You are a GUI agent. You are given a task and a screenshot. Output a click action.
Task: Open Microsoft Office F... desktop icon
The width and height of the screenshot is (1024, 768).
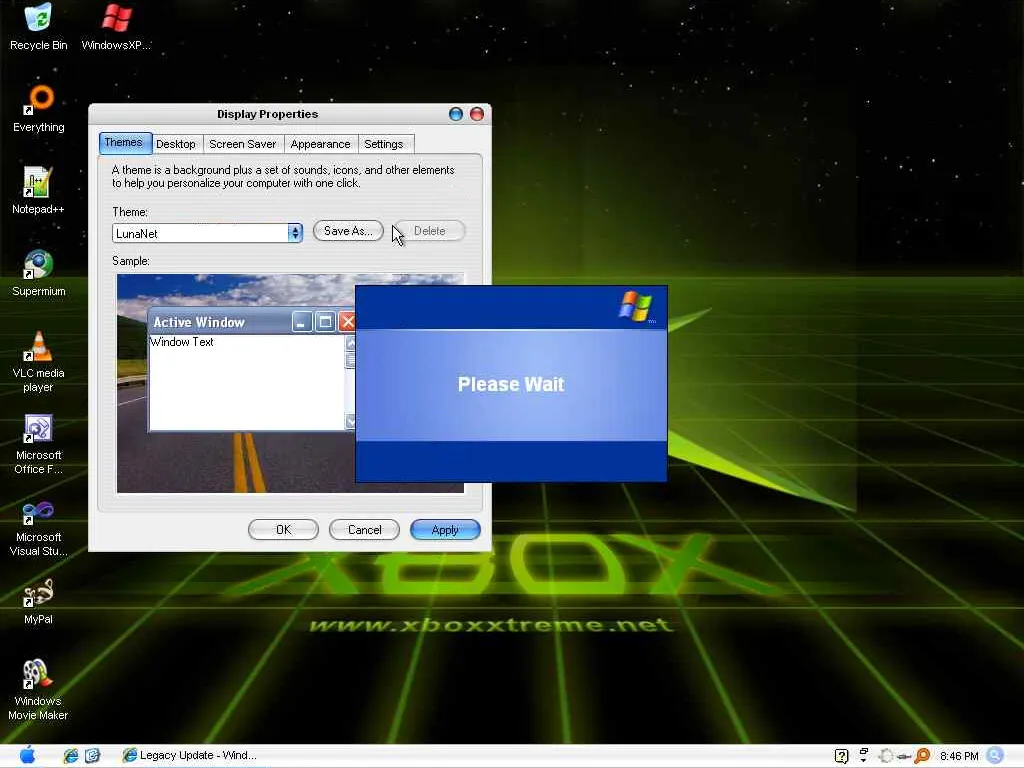click(38, 444)
